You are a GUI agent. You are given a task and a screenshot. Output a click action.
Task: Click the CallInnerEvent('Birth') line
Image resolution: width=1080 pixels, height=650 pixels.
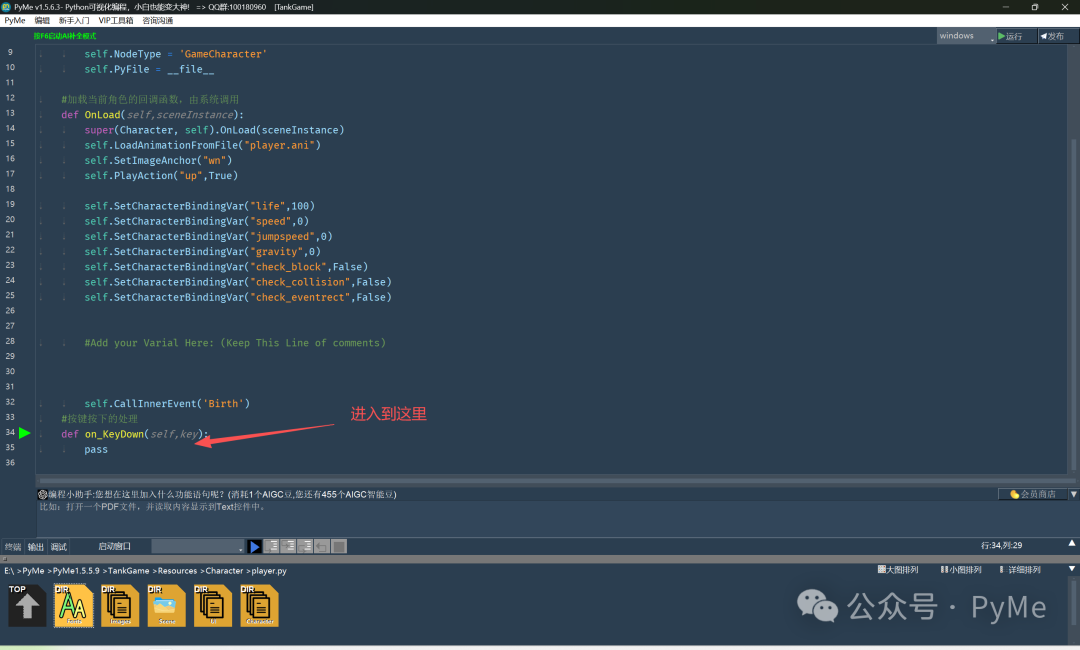tap(167, 403)
